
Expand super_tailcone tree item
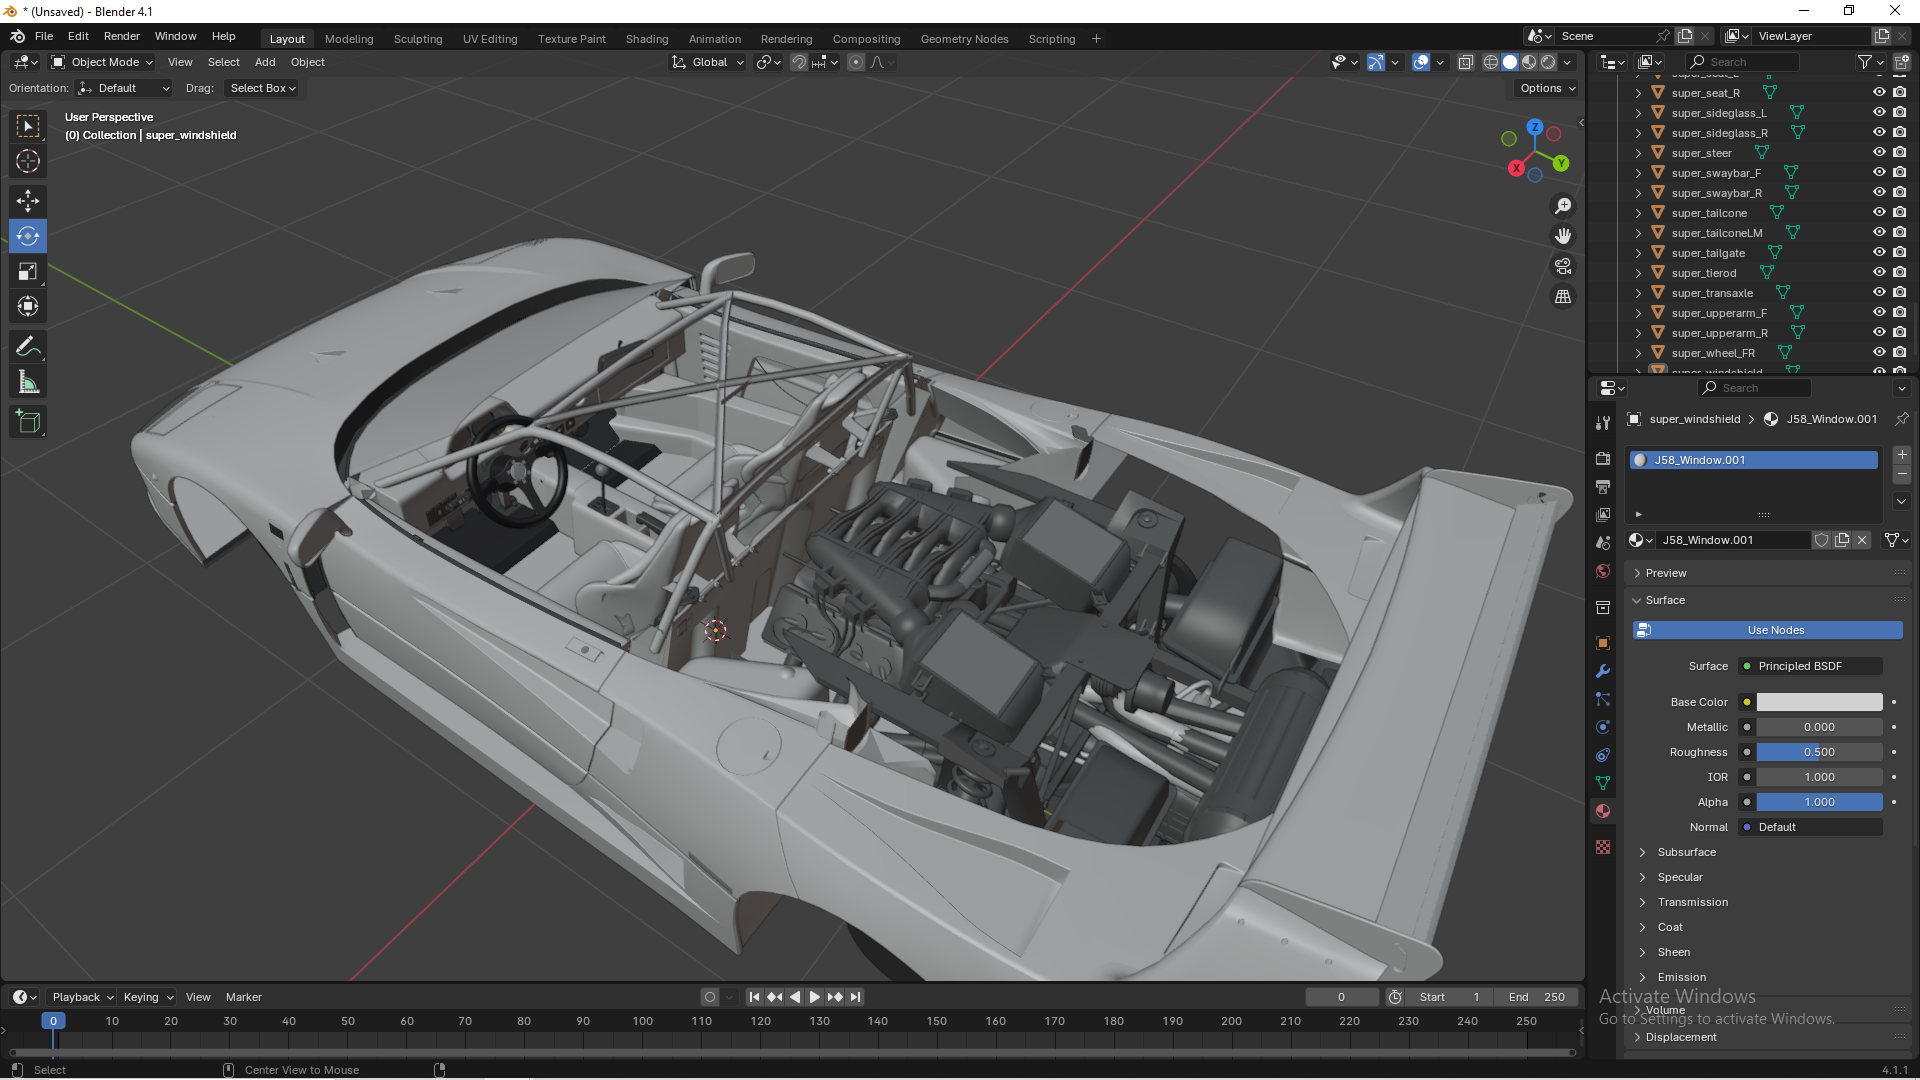click(1638, 213)
